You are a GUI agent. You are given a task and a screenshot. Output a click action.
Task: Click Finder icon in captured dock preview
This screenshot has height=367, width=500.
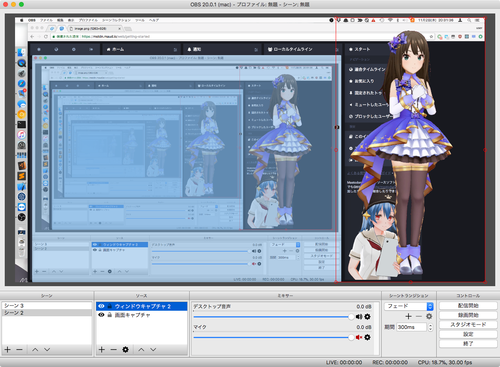[21, 52]
